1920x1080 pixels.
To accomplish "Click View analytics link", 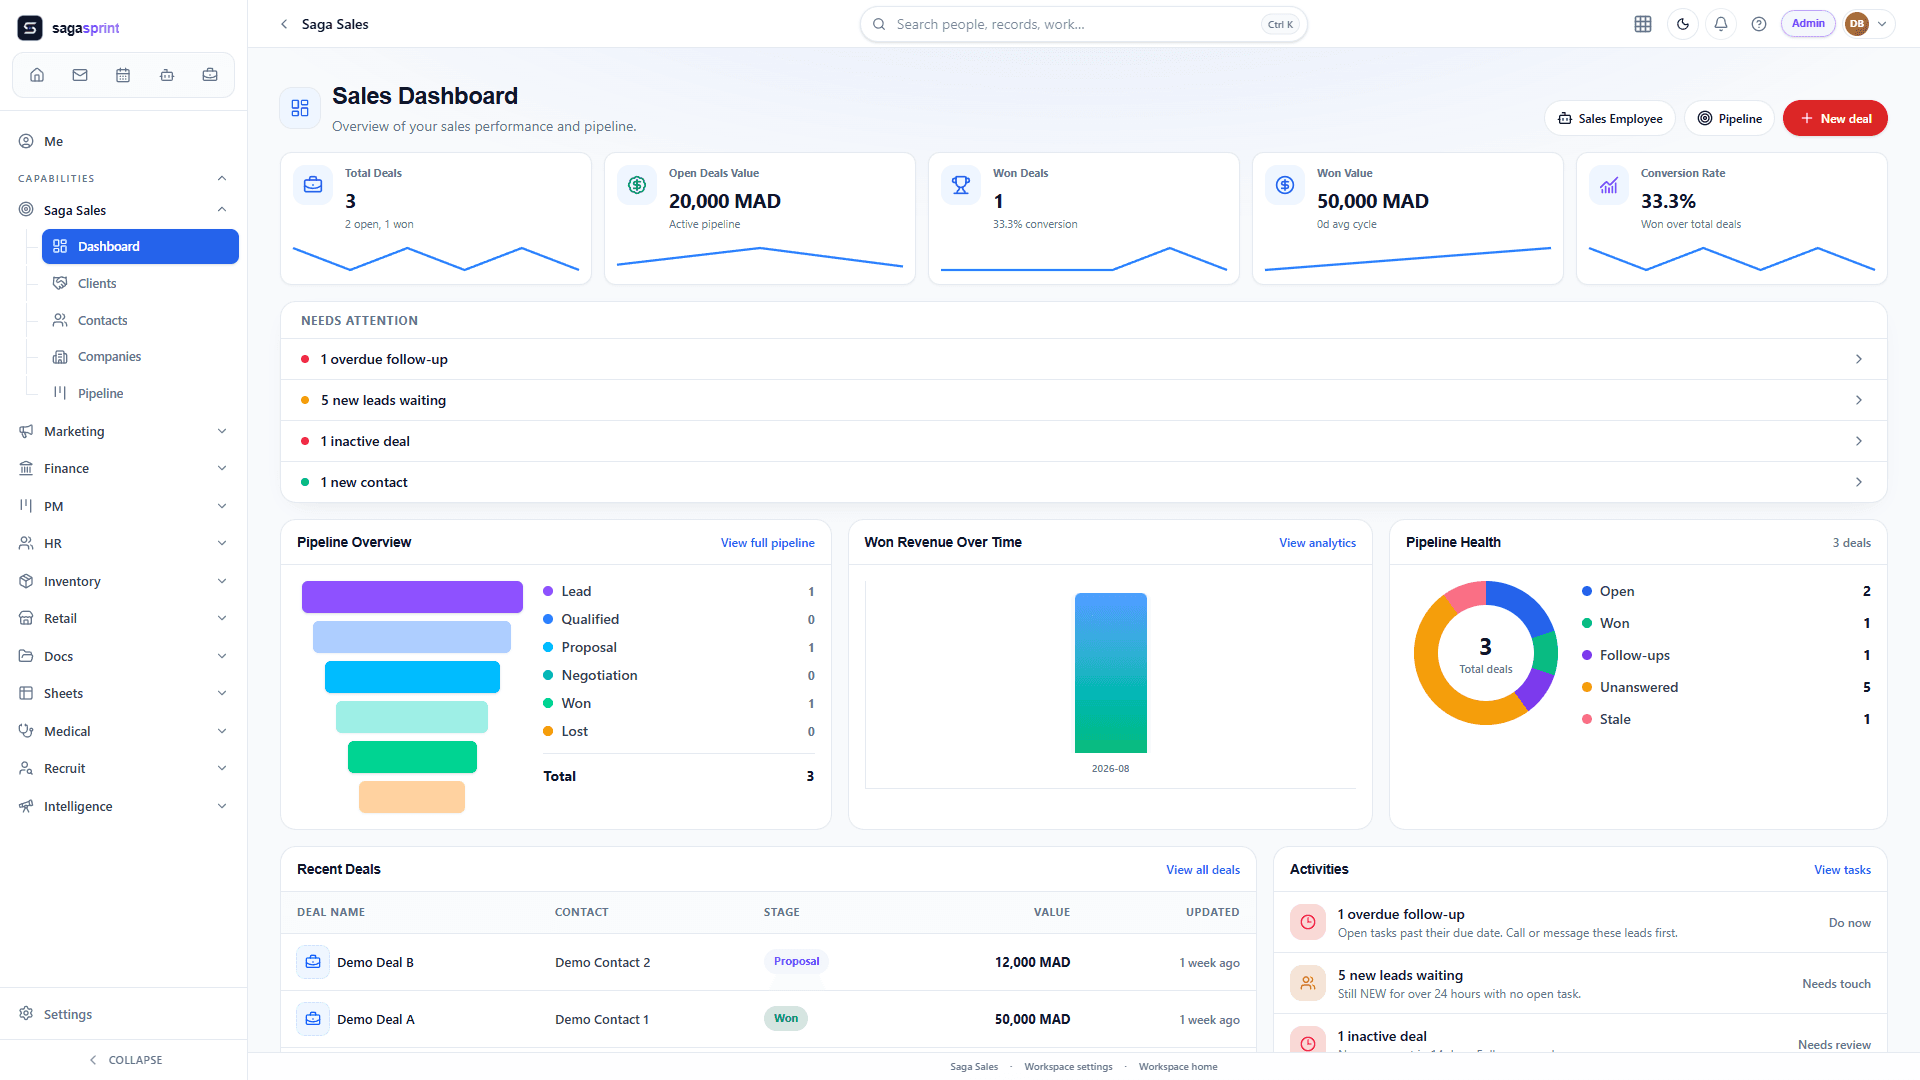I will pyautogui.click(x=1317, y=543).
